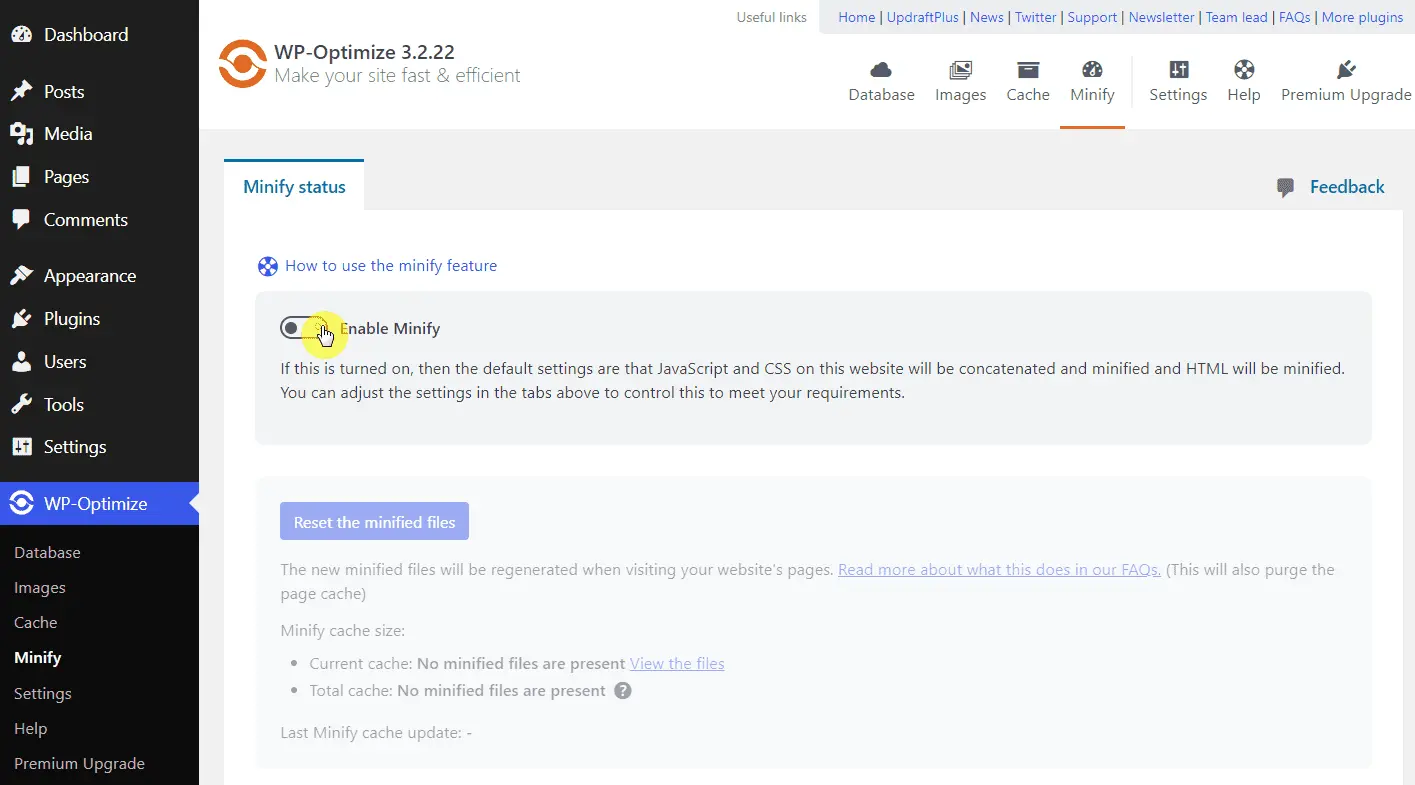The height and width of the screenshot is (785, 1415).
Task: Open Newsletter in Useful links
Action: 1162,17
